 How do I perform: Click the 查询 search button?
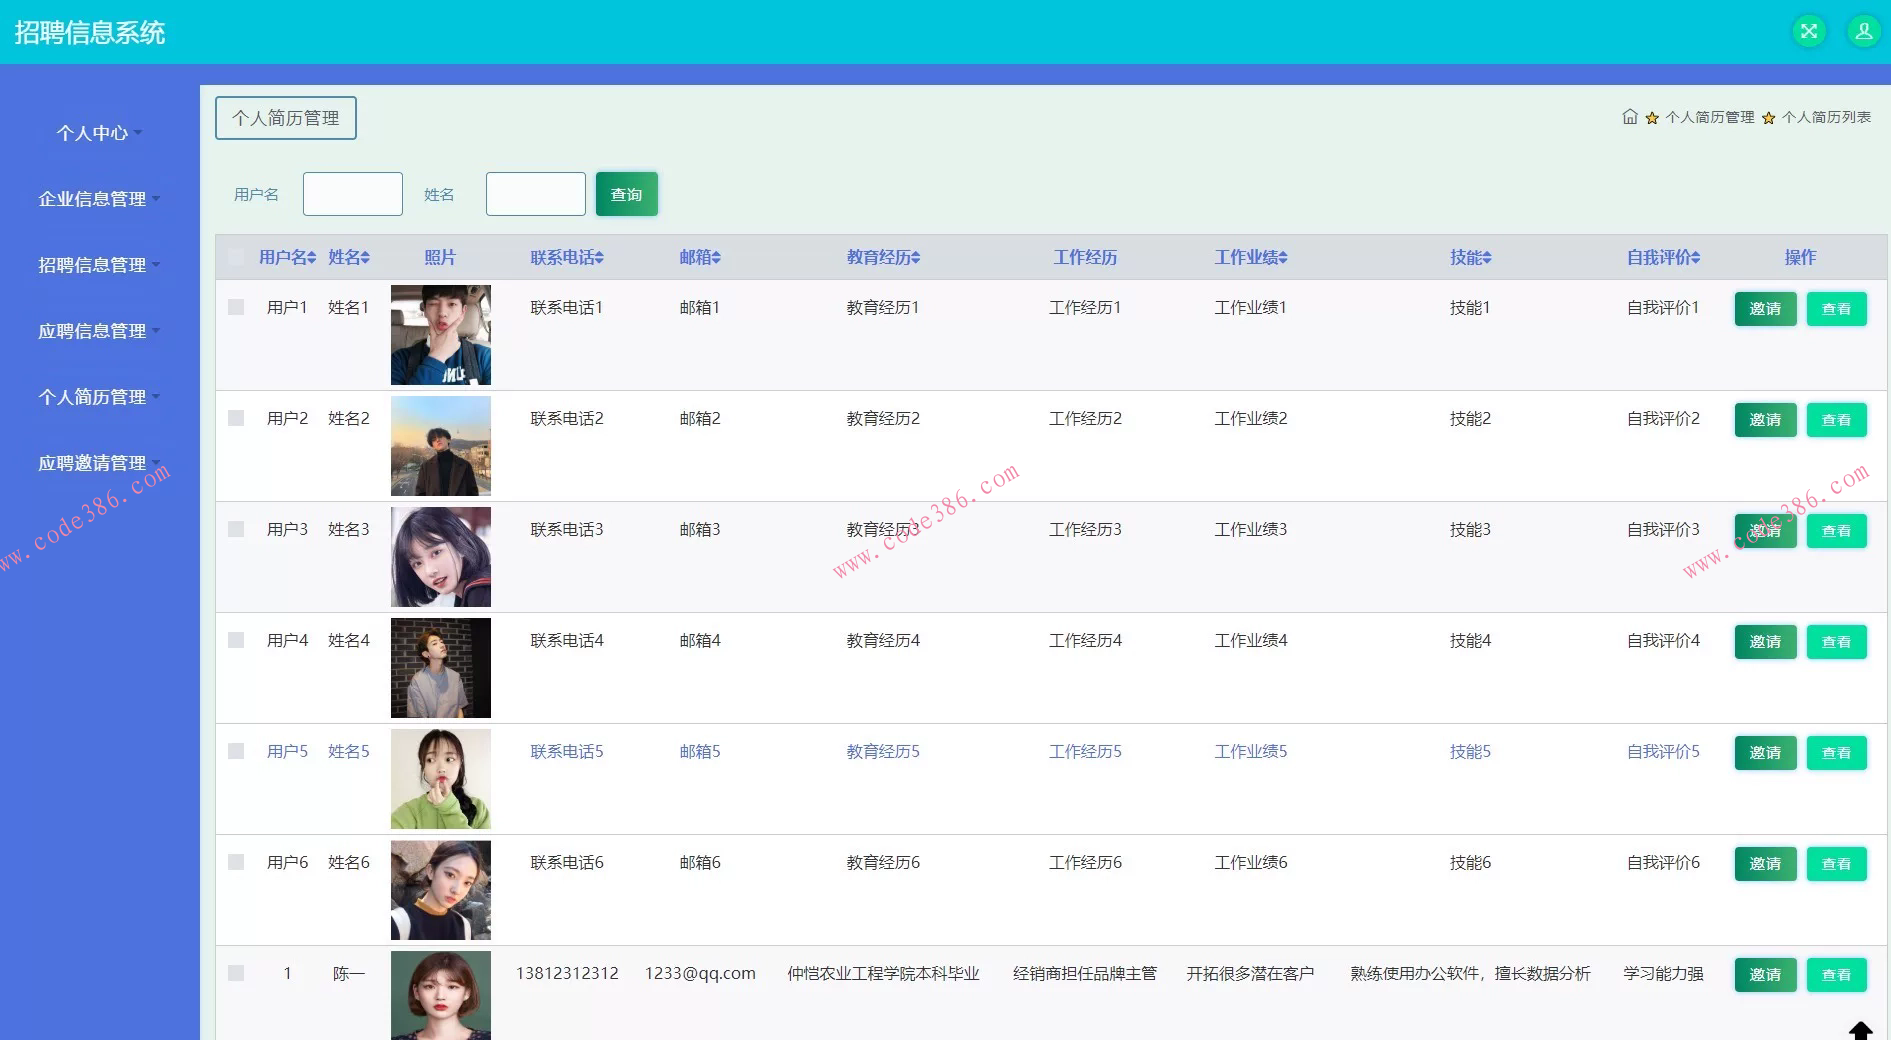626,194
